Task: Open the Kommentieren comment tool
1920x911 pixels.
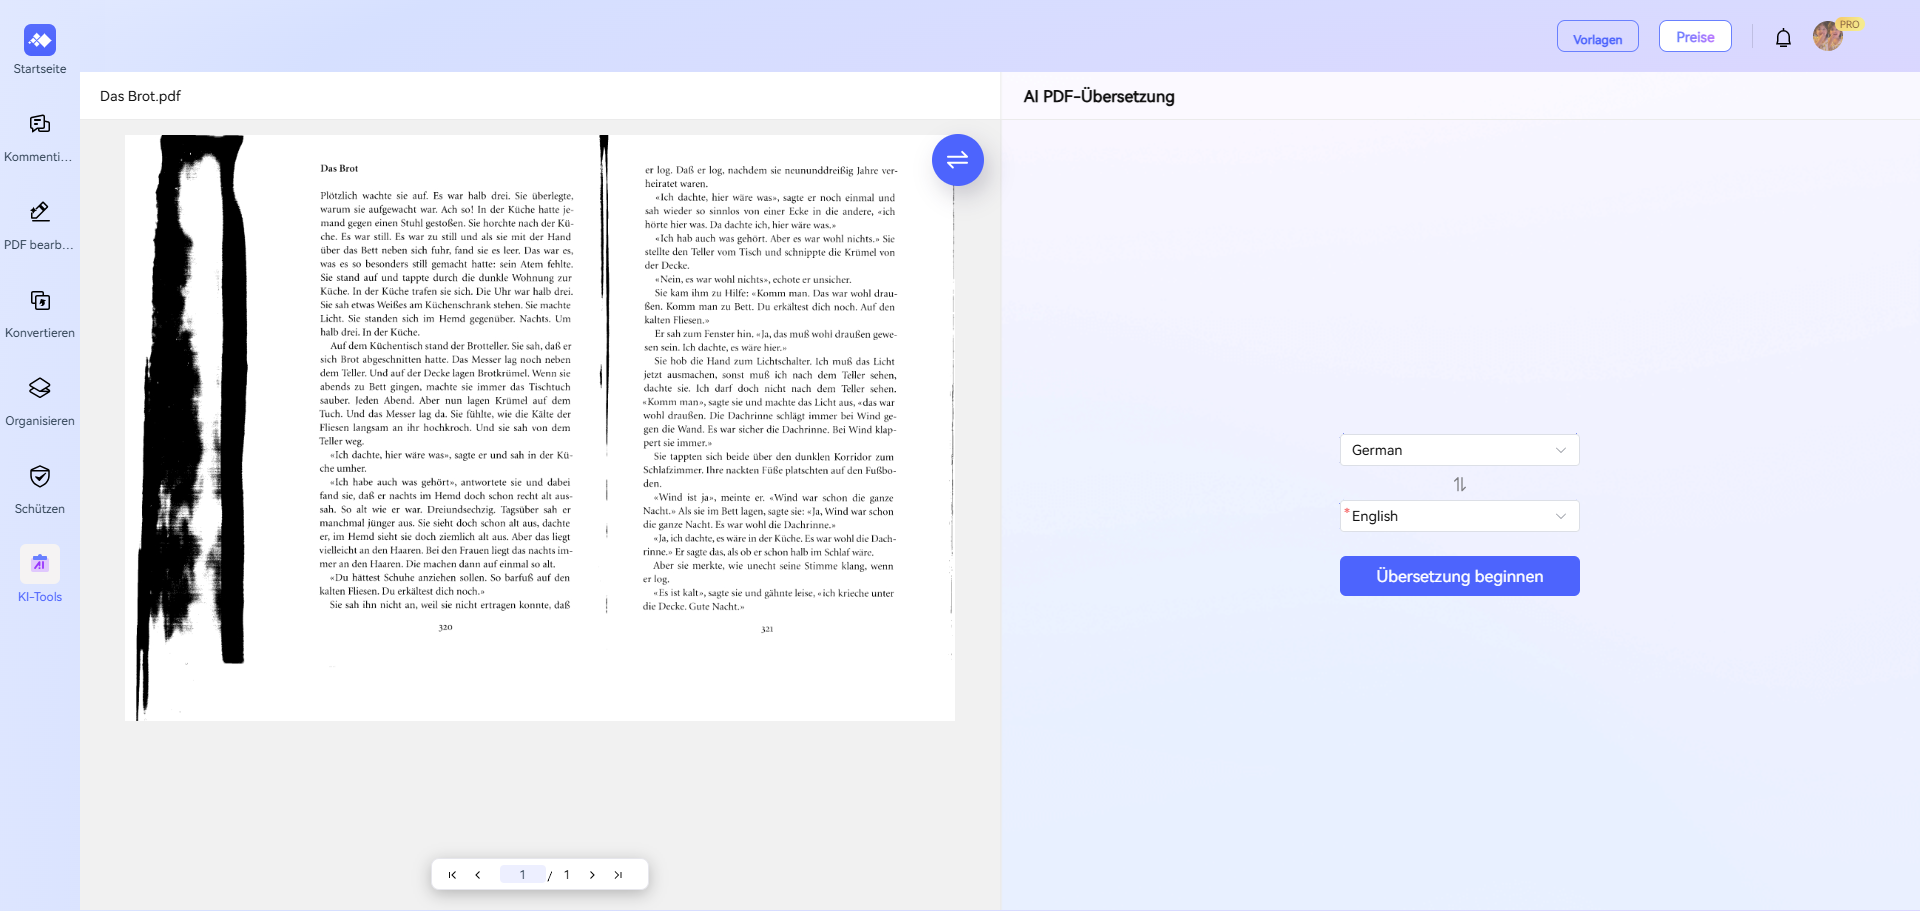Action: pos(40,124)
